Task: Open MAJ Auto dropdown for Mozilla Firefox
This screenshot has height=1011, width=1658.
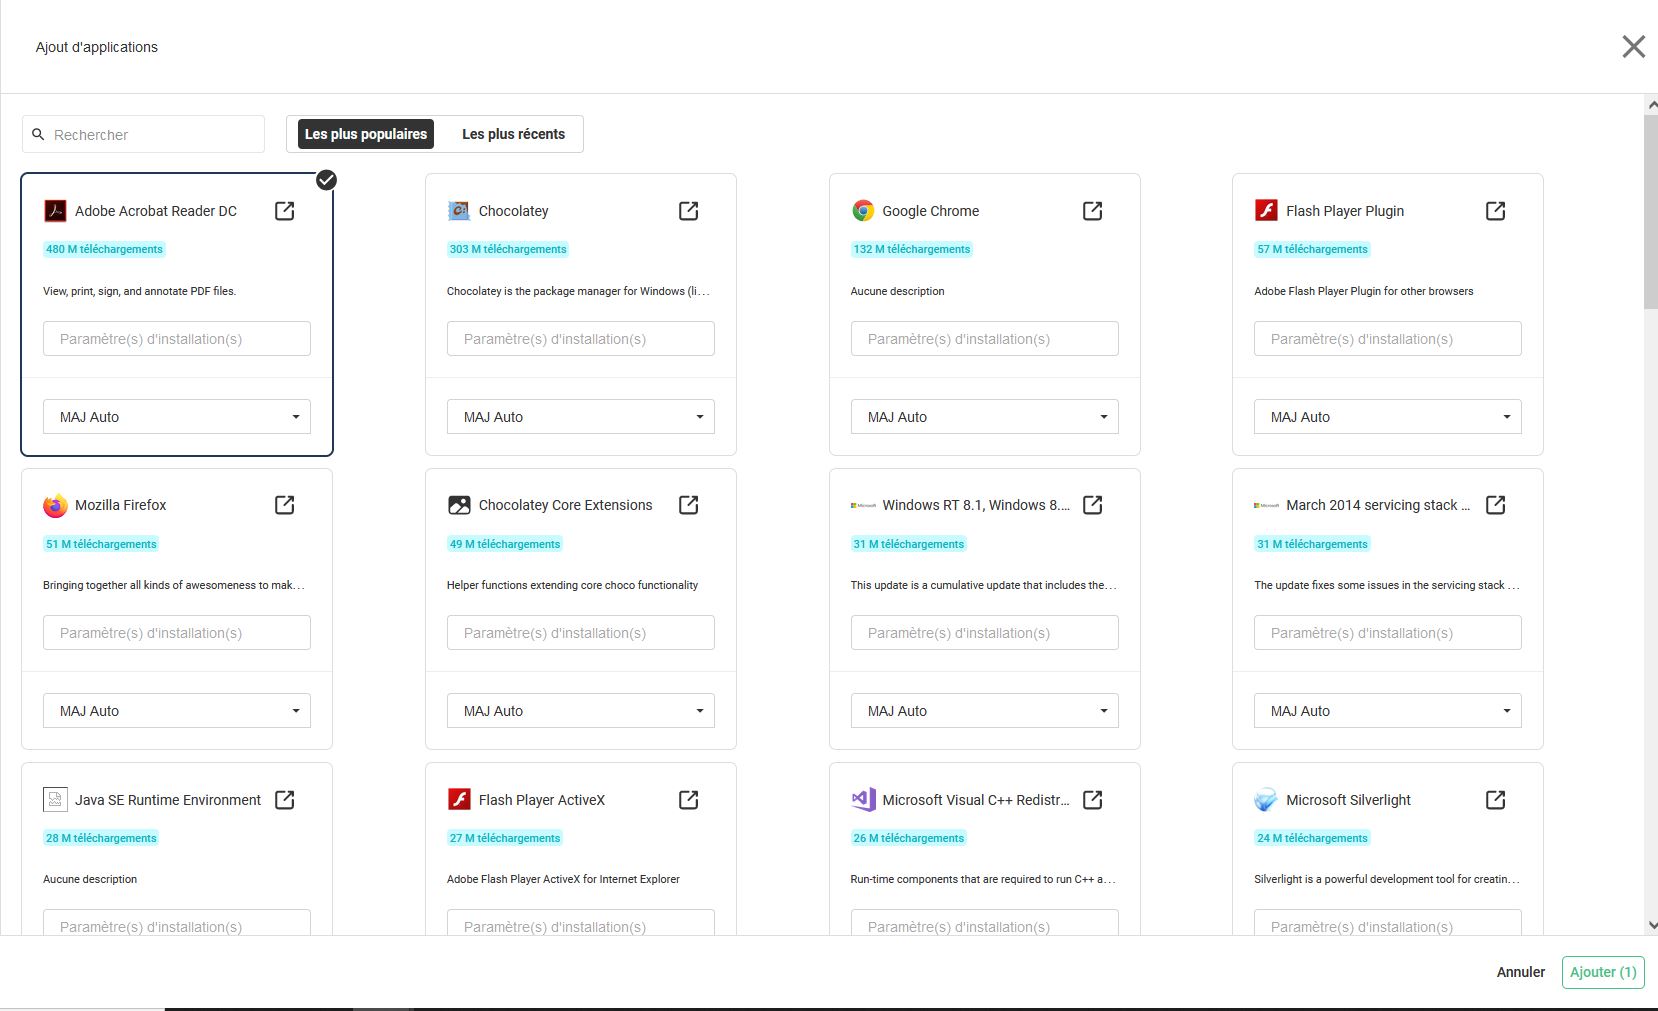Action: (177, 711)
